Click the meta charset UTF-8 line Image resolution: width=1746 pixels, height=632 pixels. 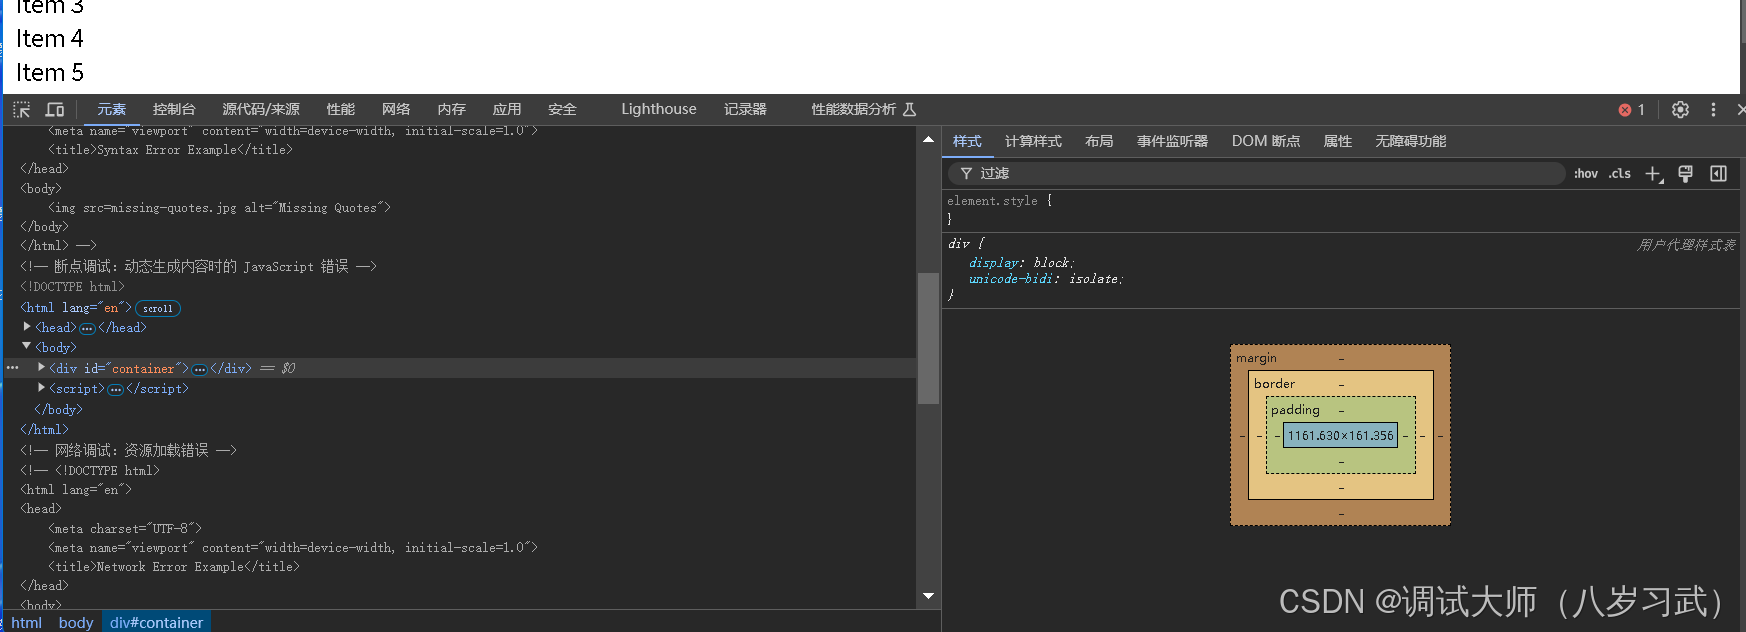tap(125, 529)
